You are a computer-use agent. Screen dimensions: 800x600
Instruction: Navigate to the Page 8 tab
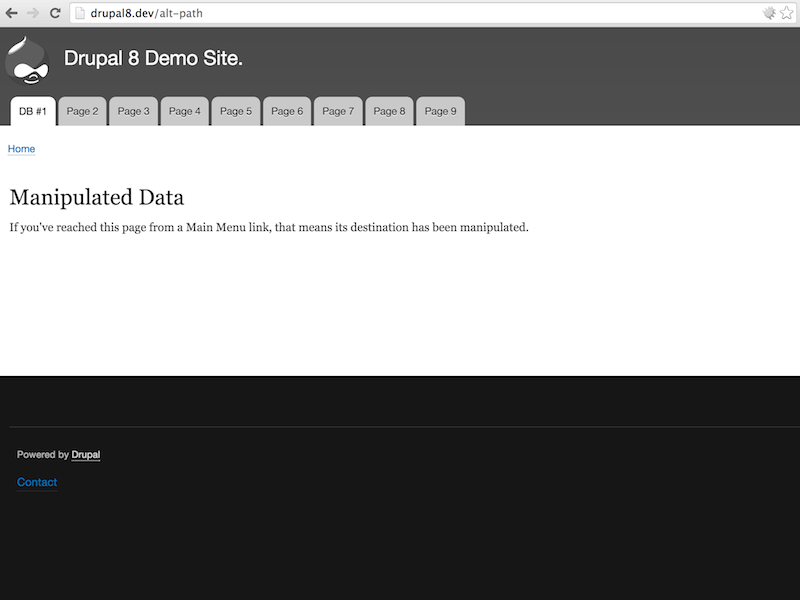[389, 111]
